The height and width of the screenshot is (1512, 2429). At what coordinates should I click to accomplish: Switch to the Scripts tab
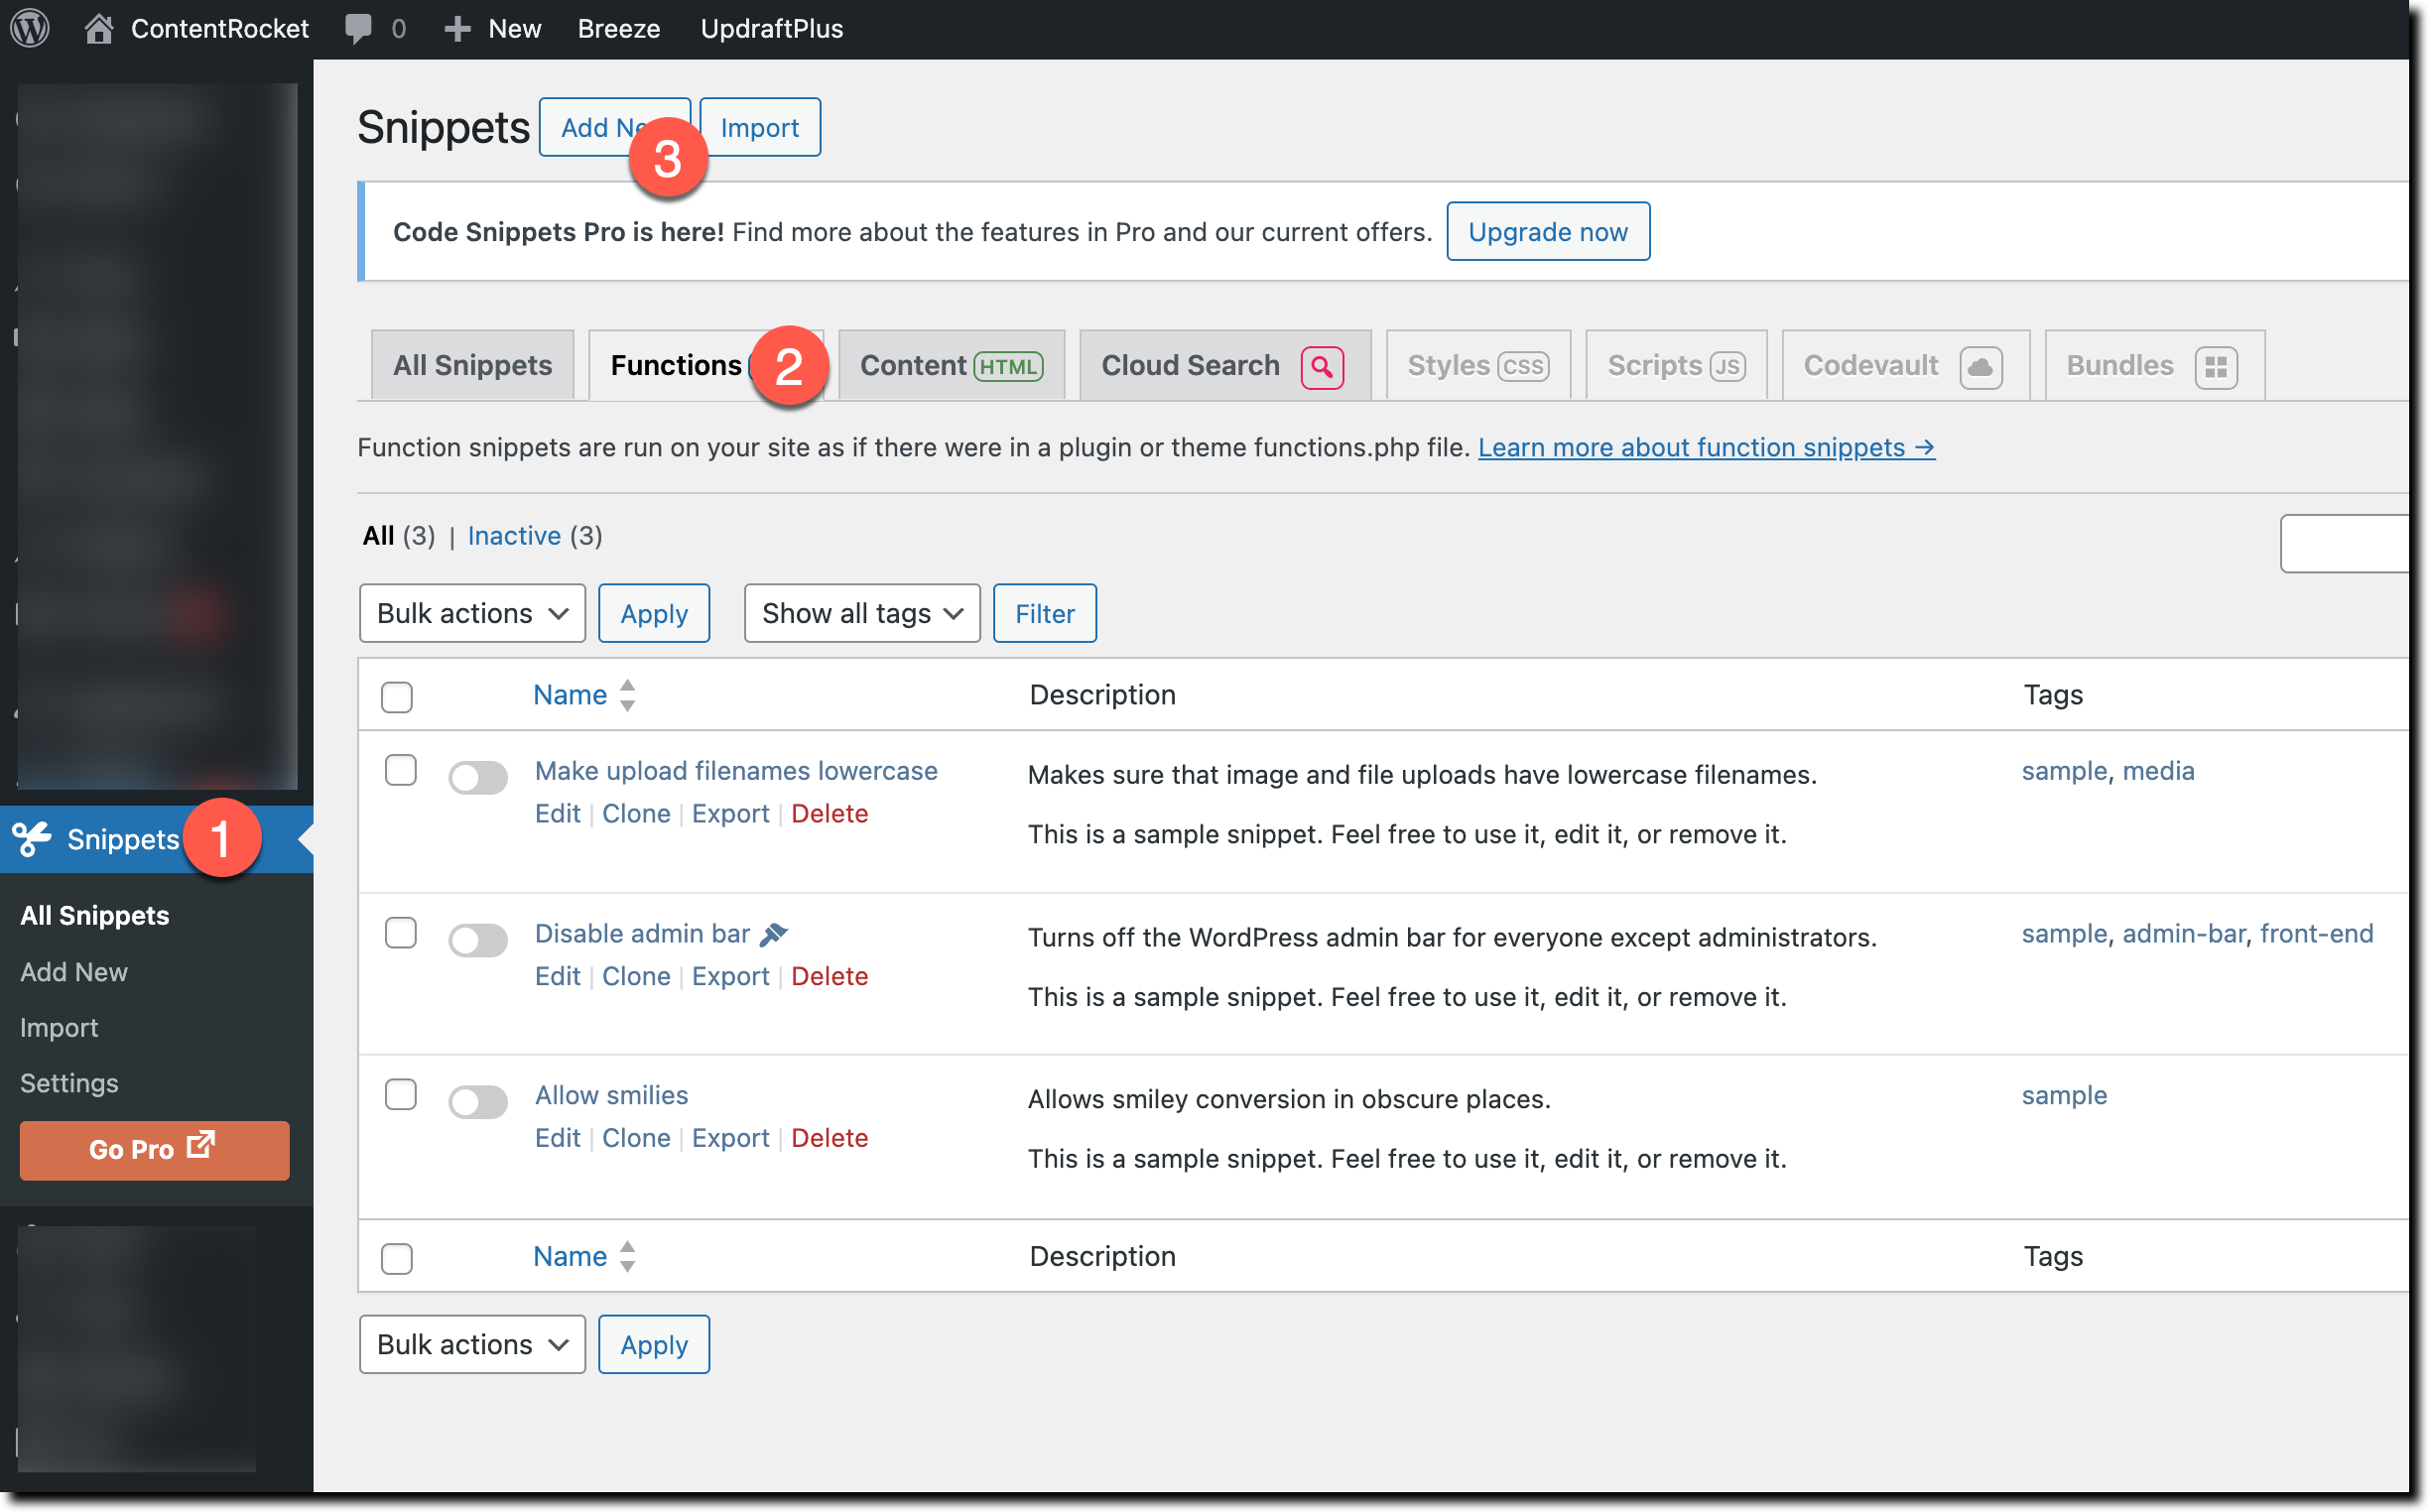(1676, 365)
